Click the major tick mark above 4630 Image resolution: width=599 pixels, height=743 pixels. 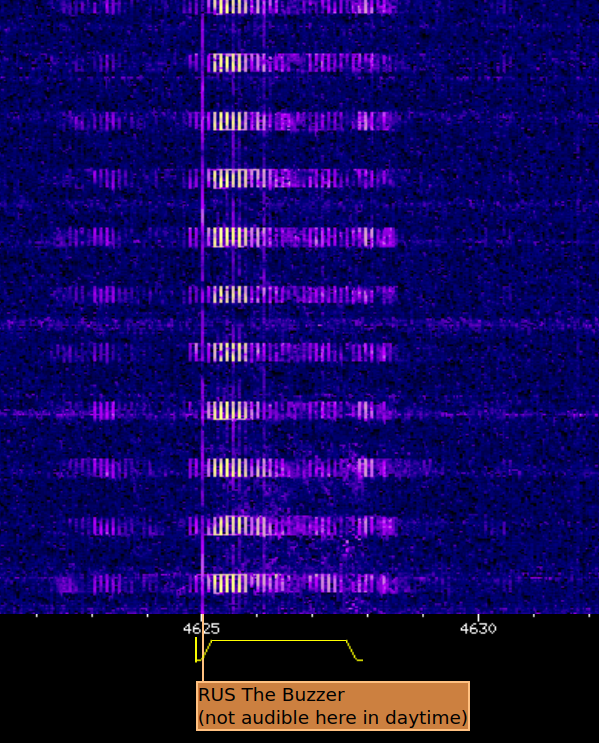coord(478,618)
